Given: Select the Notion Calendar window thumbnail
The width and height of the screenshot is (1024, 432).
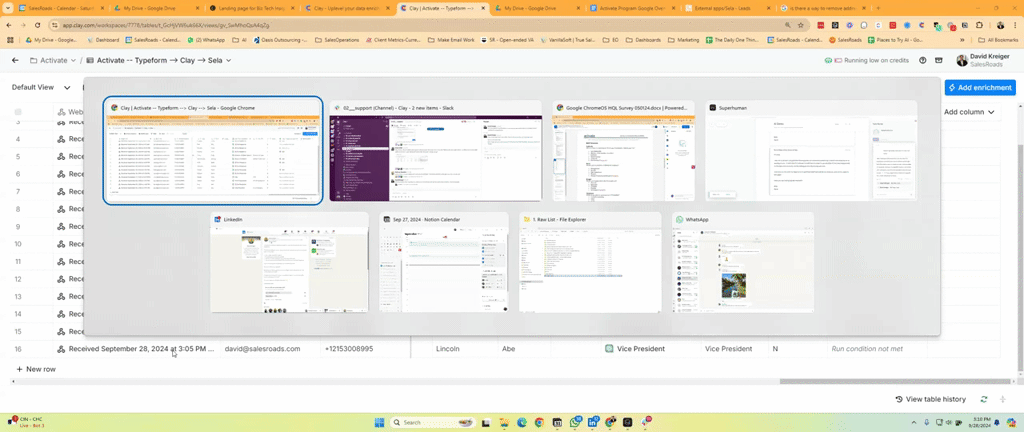Looking at the screenshot, I should (443, 262).
